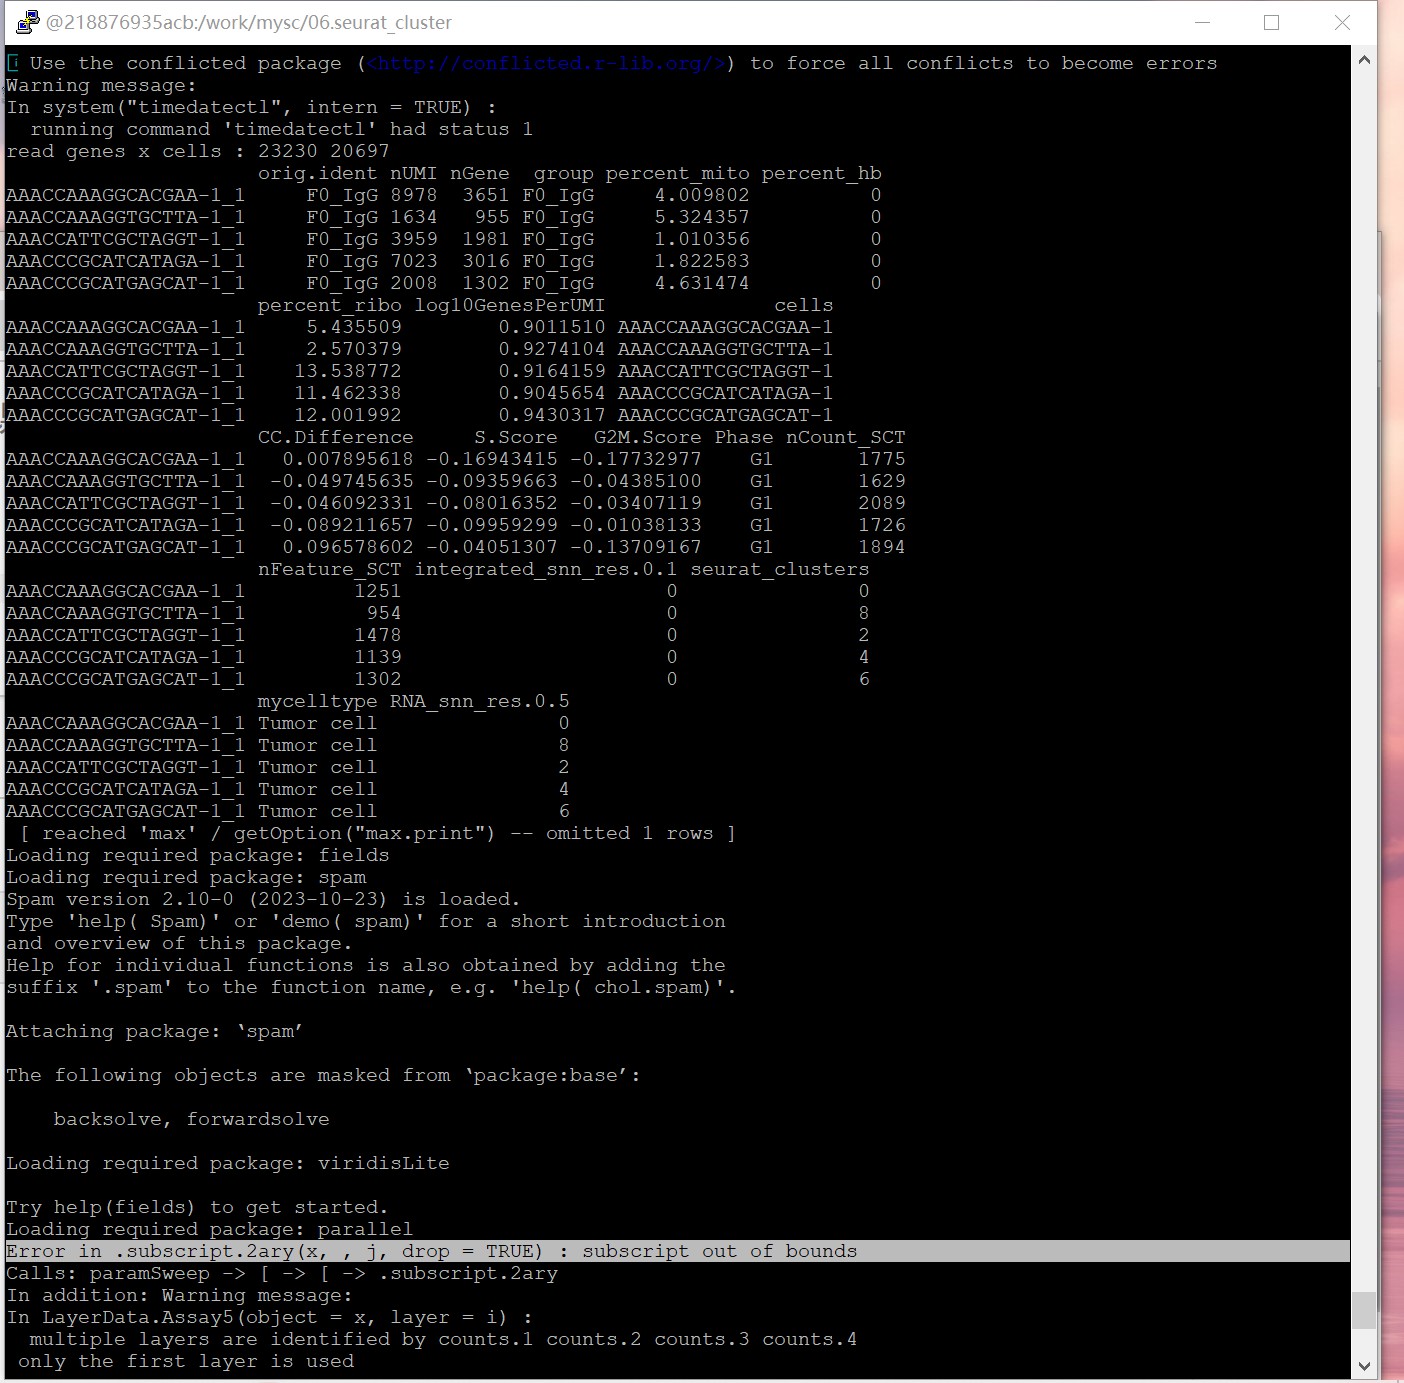Close the PuTTY terminal window
The width and height of the screenshot is (1404, 1383).
(x=1342, y=22)
